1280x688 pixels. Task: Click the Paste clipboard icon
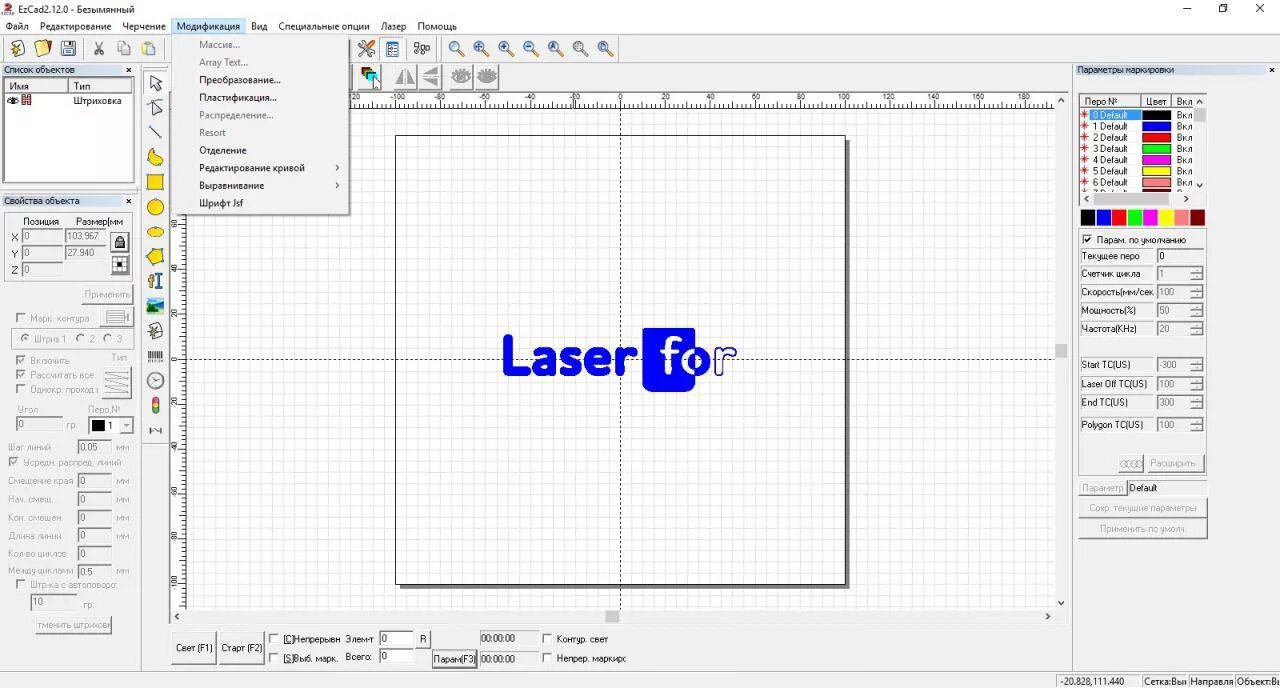149,48
